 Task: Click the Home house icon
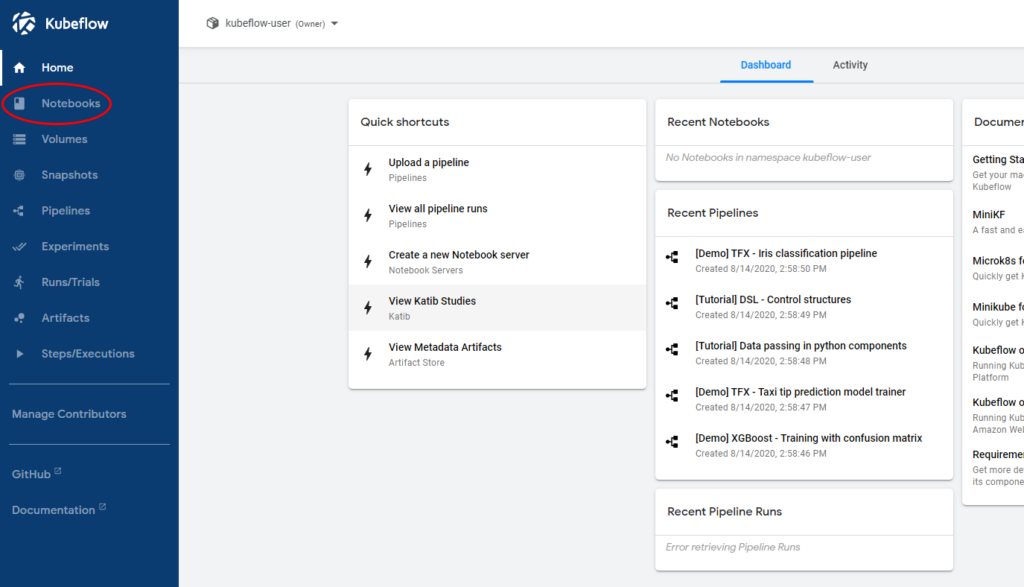(x=20, y=67)
